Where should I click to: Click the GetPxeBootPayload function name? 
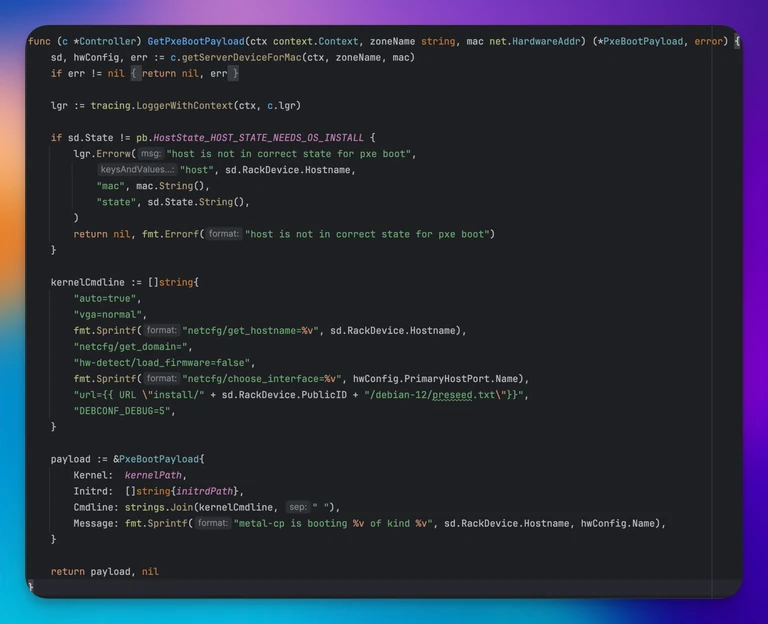(x=195, y=42)
